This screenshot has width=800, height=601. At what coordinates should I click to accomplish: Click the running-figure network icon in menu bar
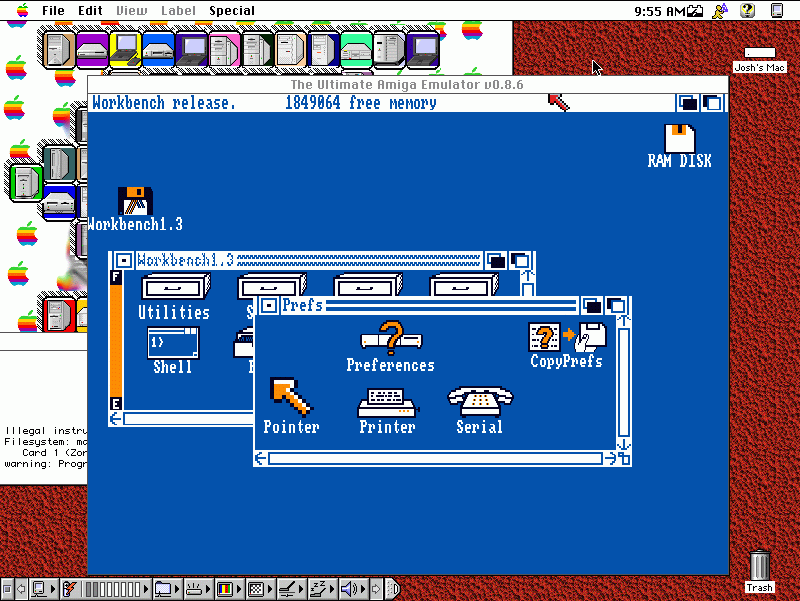tap(720, 10)
